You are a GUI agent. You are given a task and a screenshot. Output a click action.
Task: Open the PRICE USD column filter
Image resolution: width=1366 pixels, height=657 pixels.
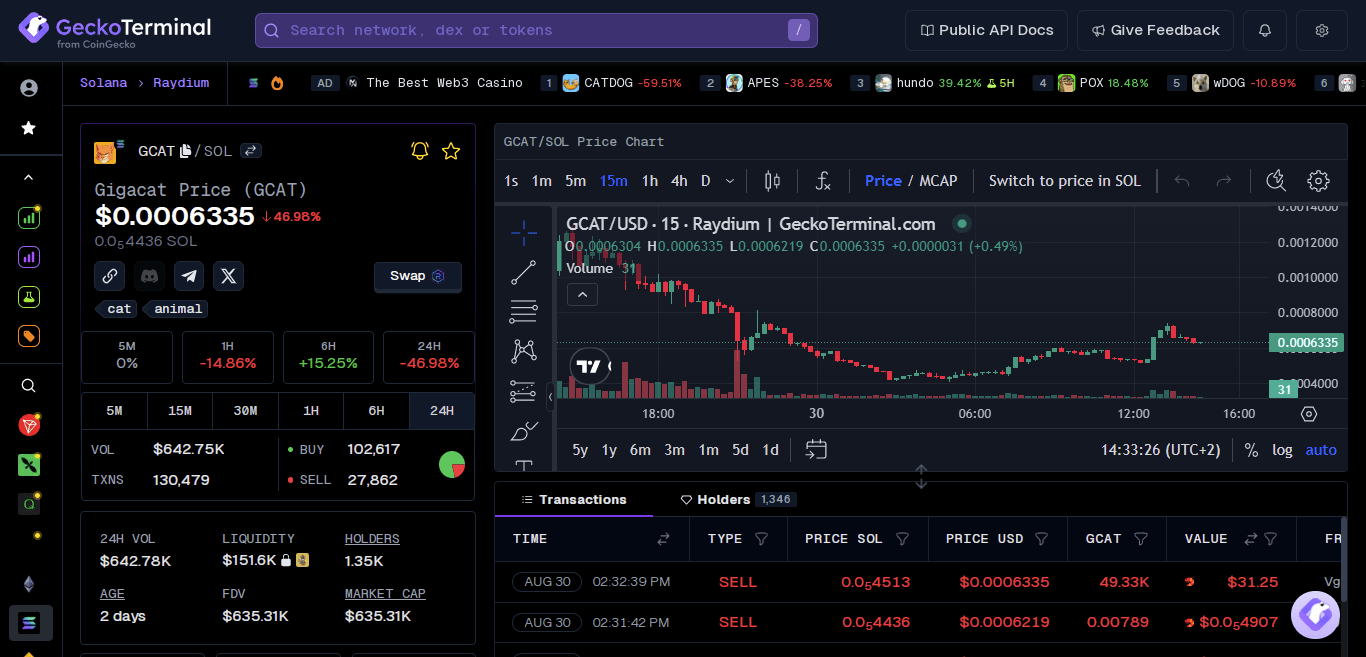point(1041,539)
